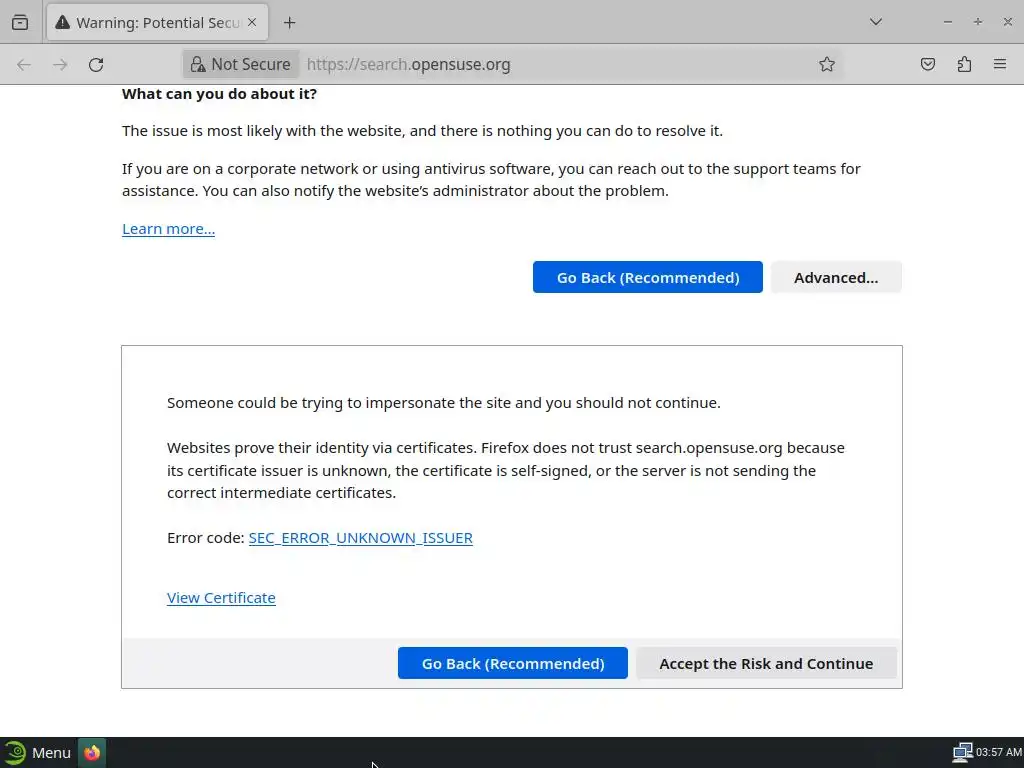Minimize the Firefox window

coord(948,22)
